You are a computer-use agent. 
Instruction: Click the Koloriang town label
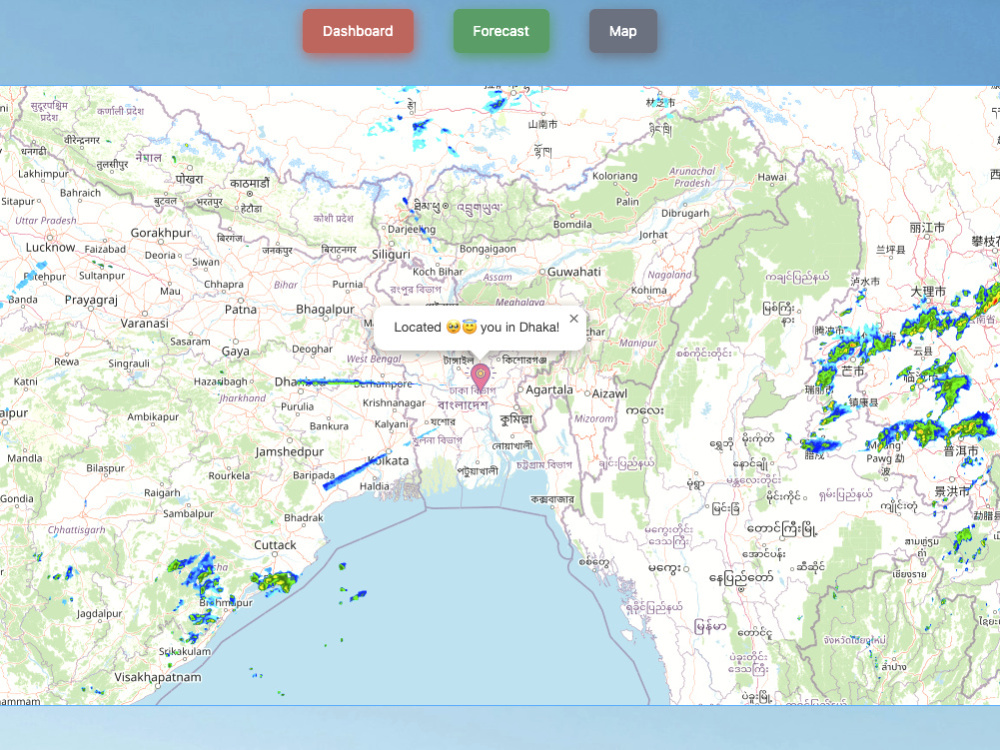coord(615,176)
